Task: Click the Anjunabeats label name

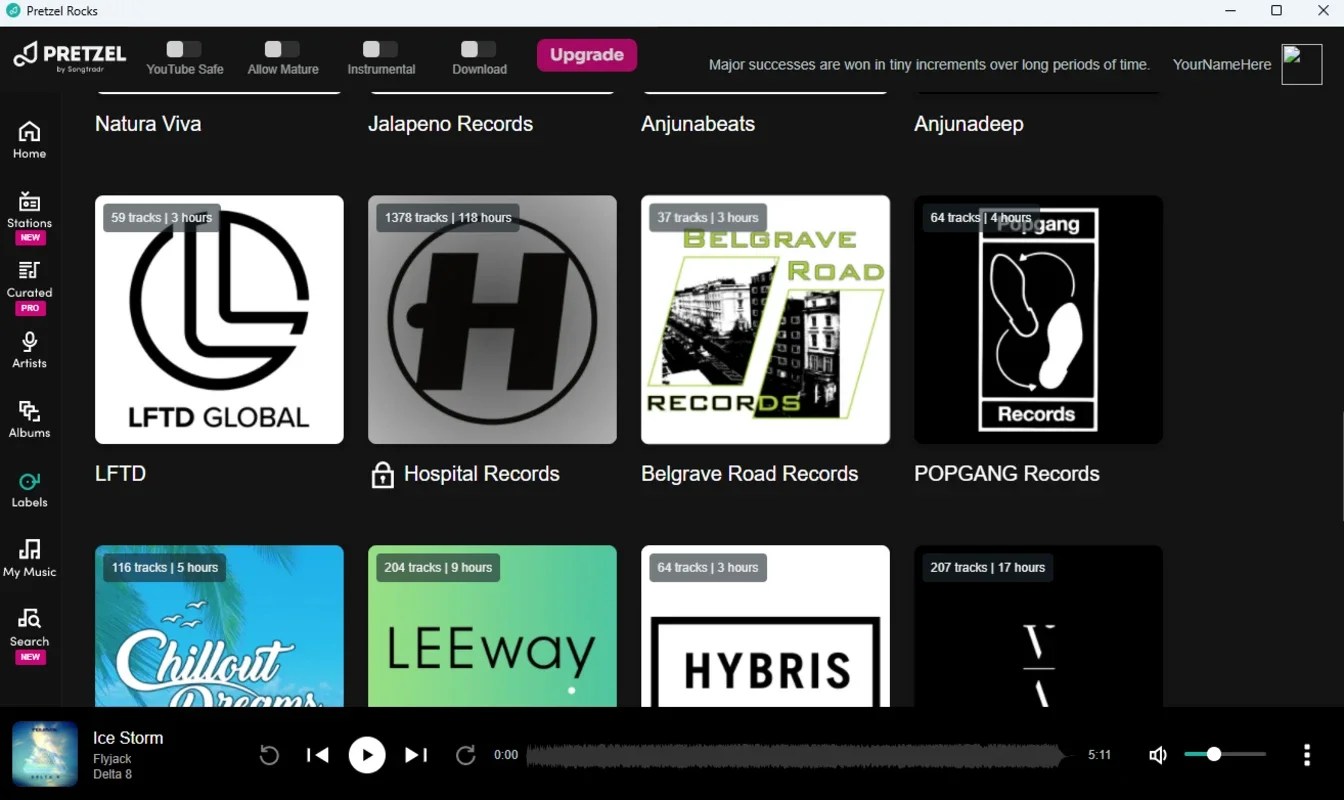Action: click(698, 124)
